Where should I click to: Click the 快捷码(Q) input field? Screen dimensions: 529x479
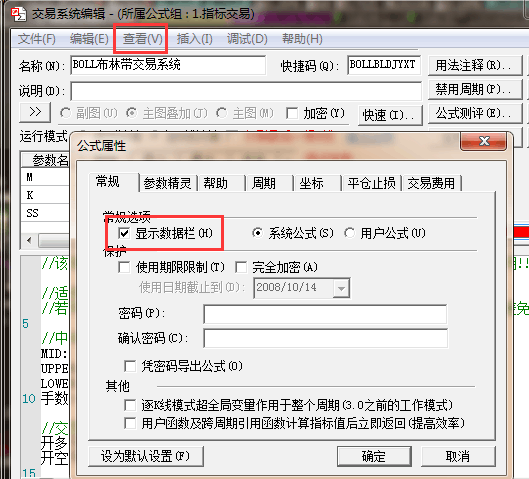(384, 65)
